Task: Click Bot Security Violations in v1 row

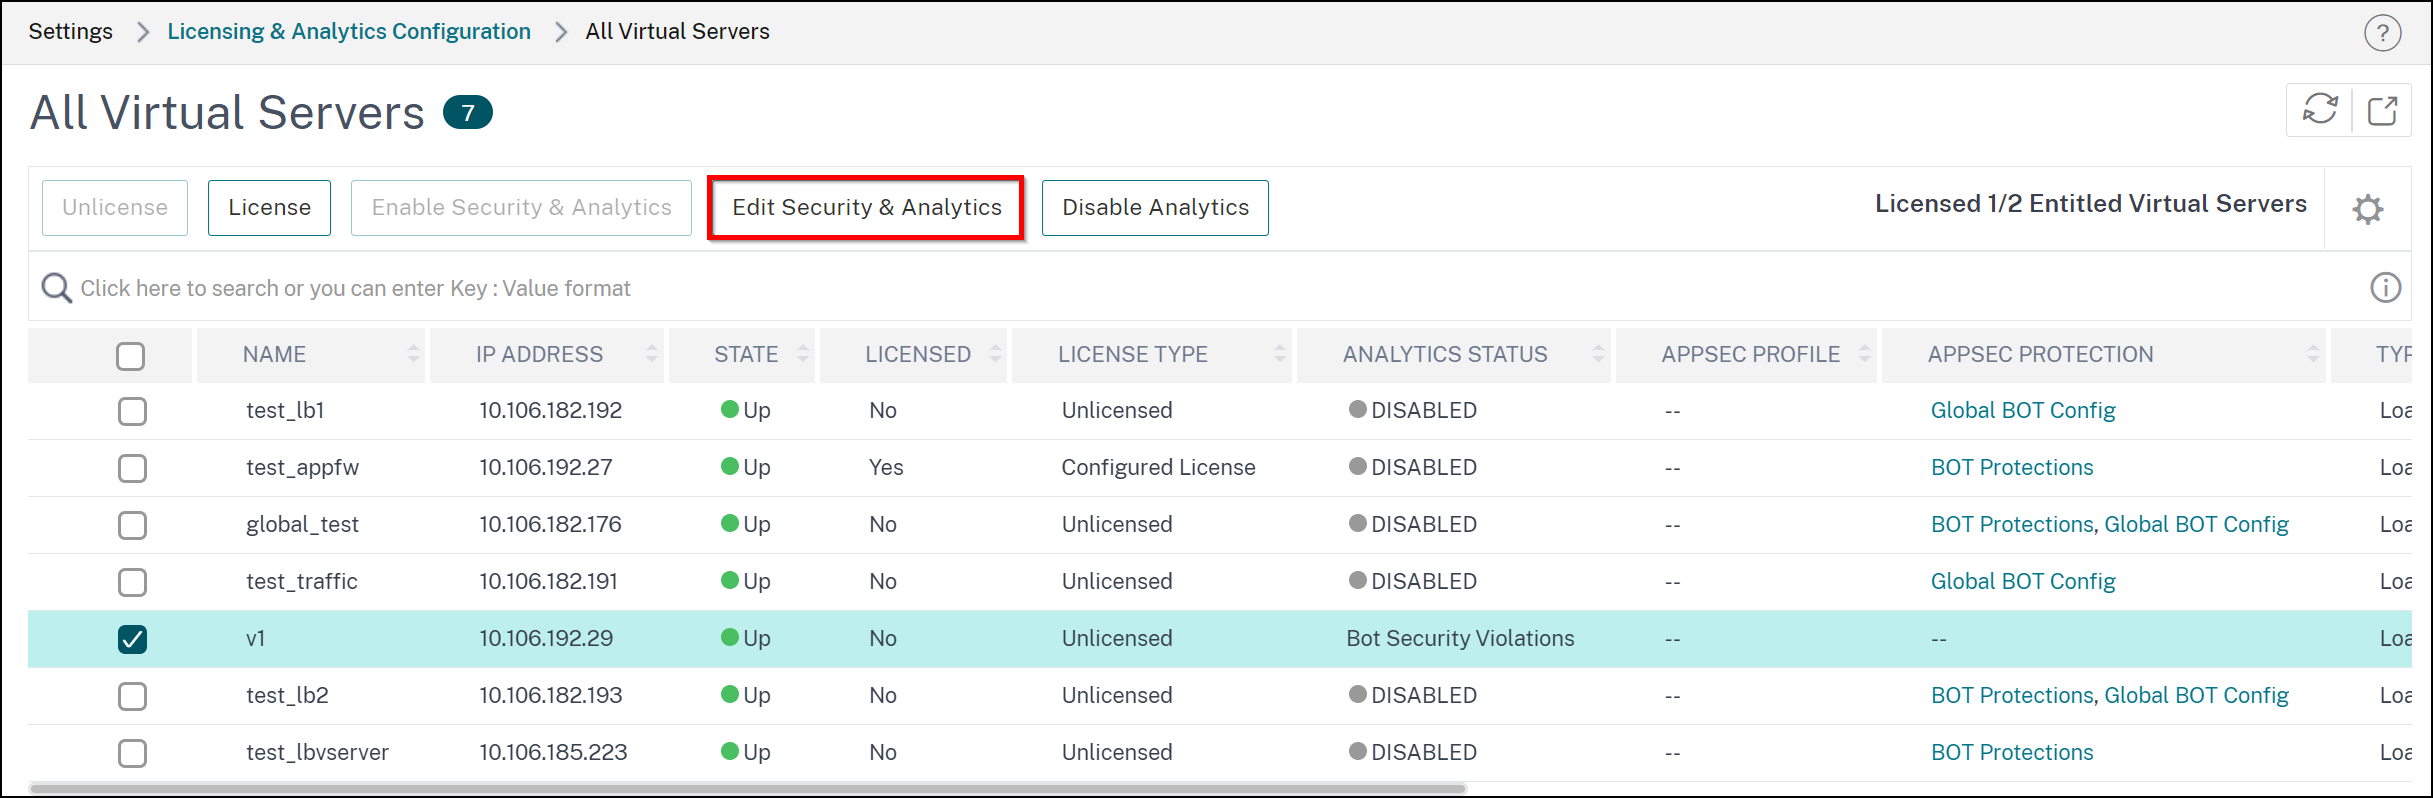Action: pos(1460,638)
